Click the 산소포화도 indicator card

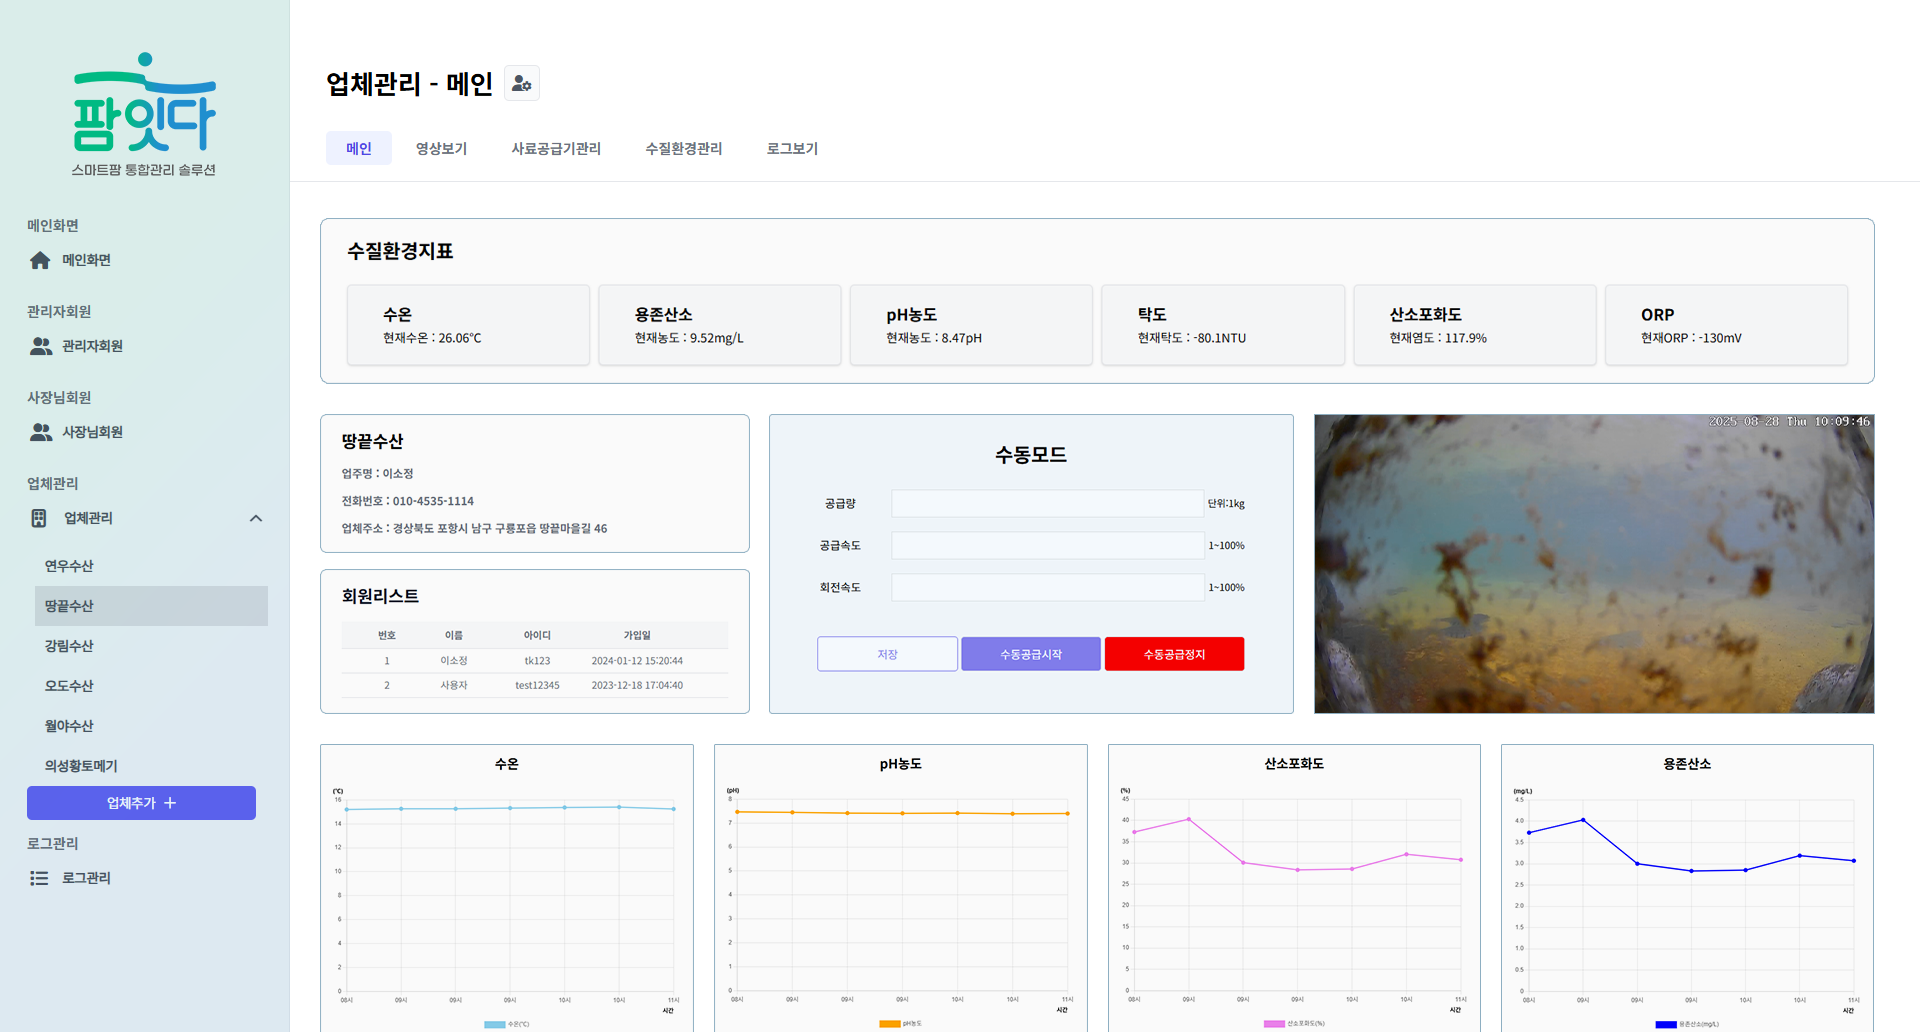pos(1475,325)
